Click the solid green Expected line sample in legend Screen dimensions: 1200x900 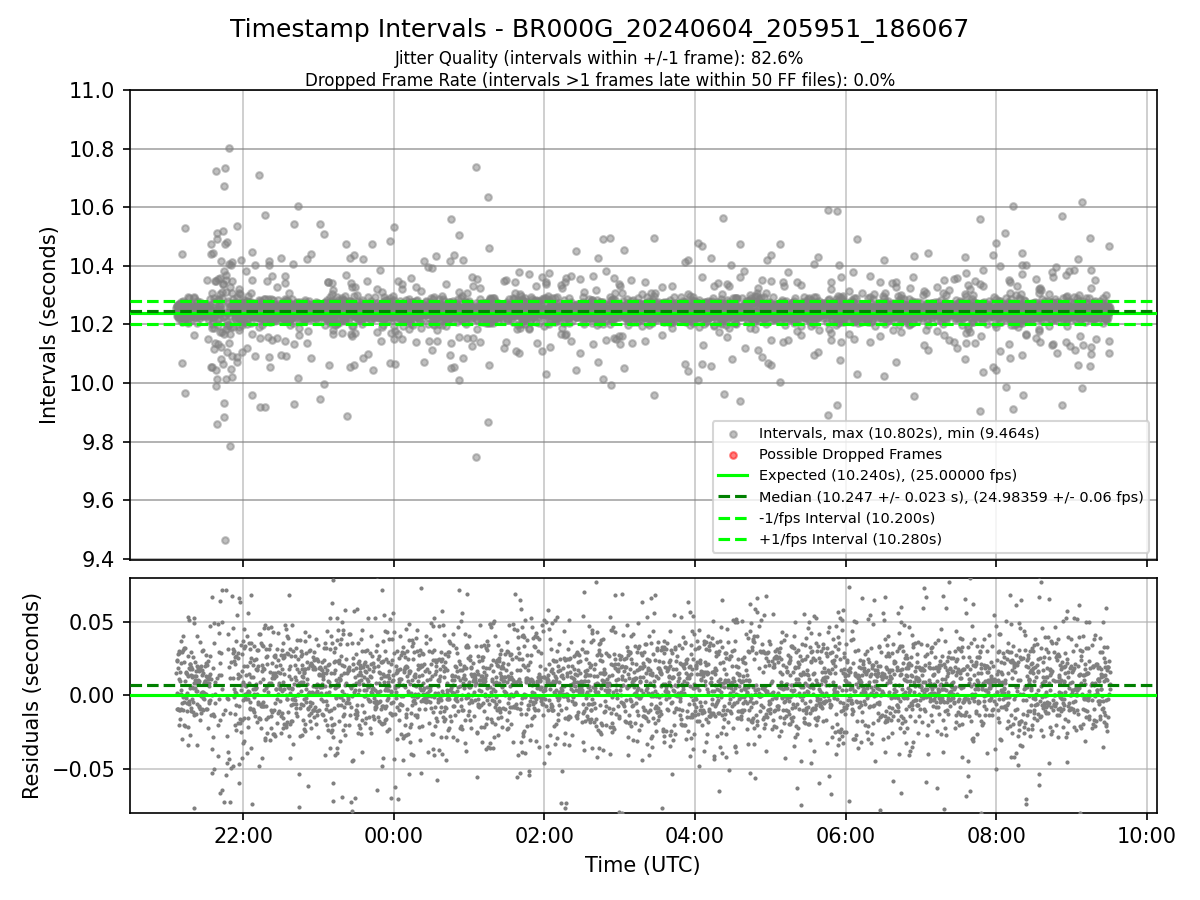pos(735,476)
